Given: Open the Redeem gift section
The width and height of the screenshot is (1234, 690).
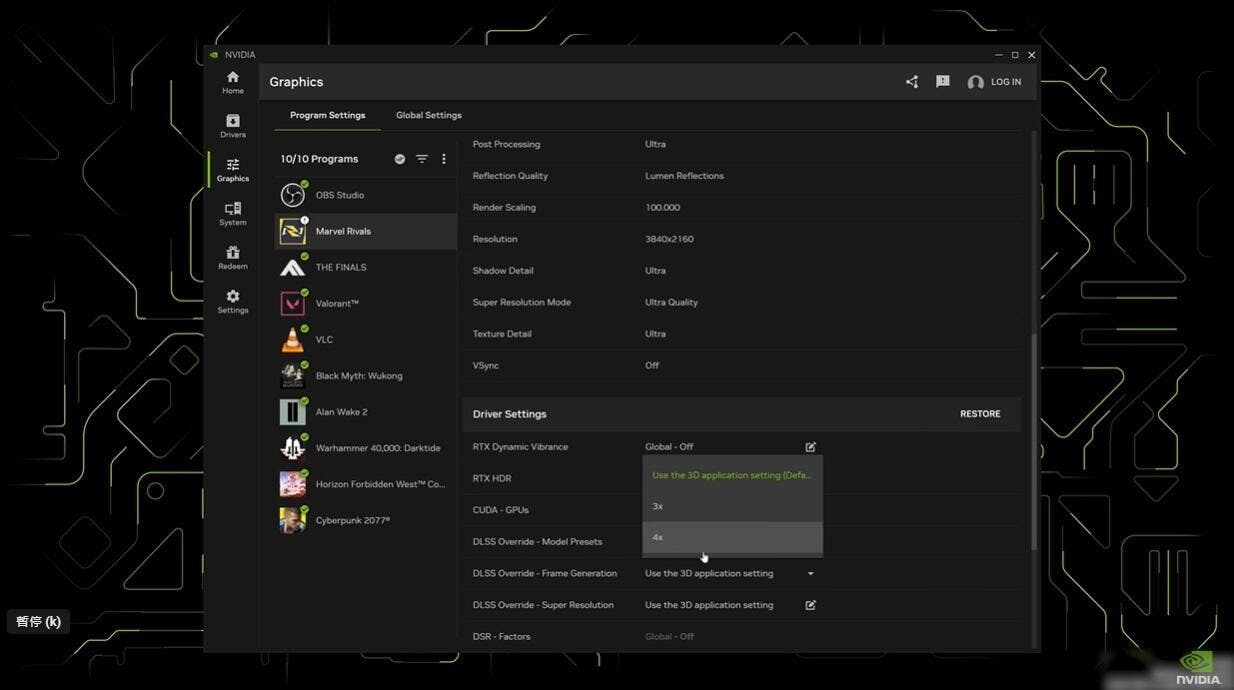Looking at the screenshot, I should pos(233,258).
